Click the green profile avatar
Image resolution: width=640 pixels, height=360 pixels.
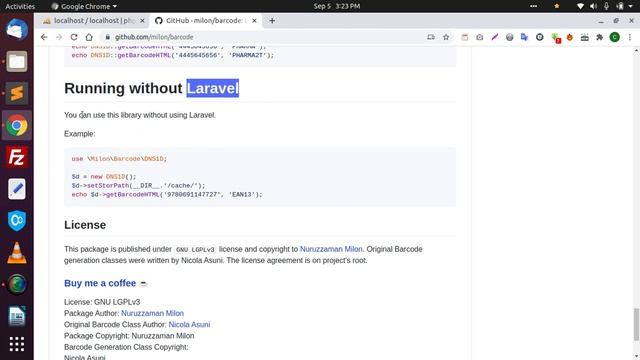pyautogui.click(x=615, y=37)
